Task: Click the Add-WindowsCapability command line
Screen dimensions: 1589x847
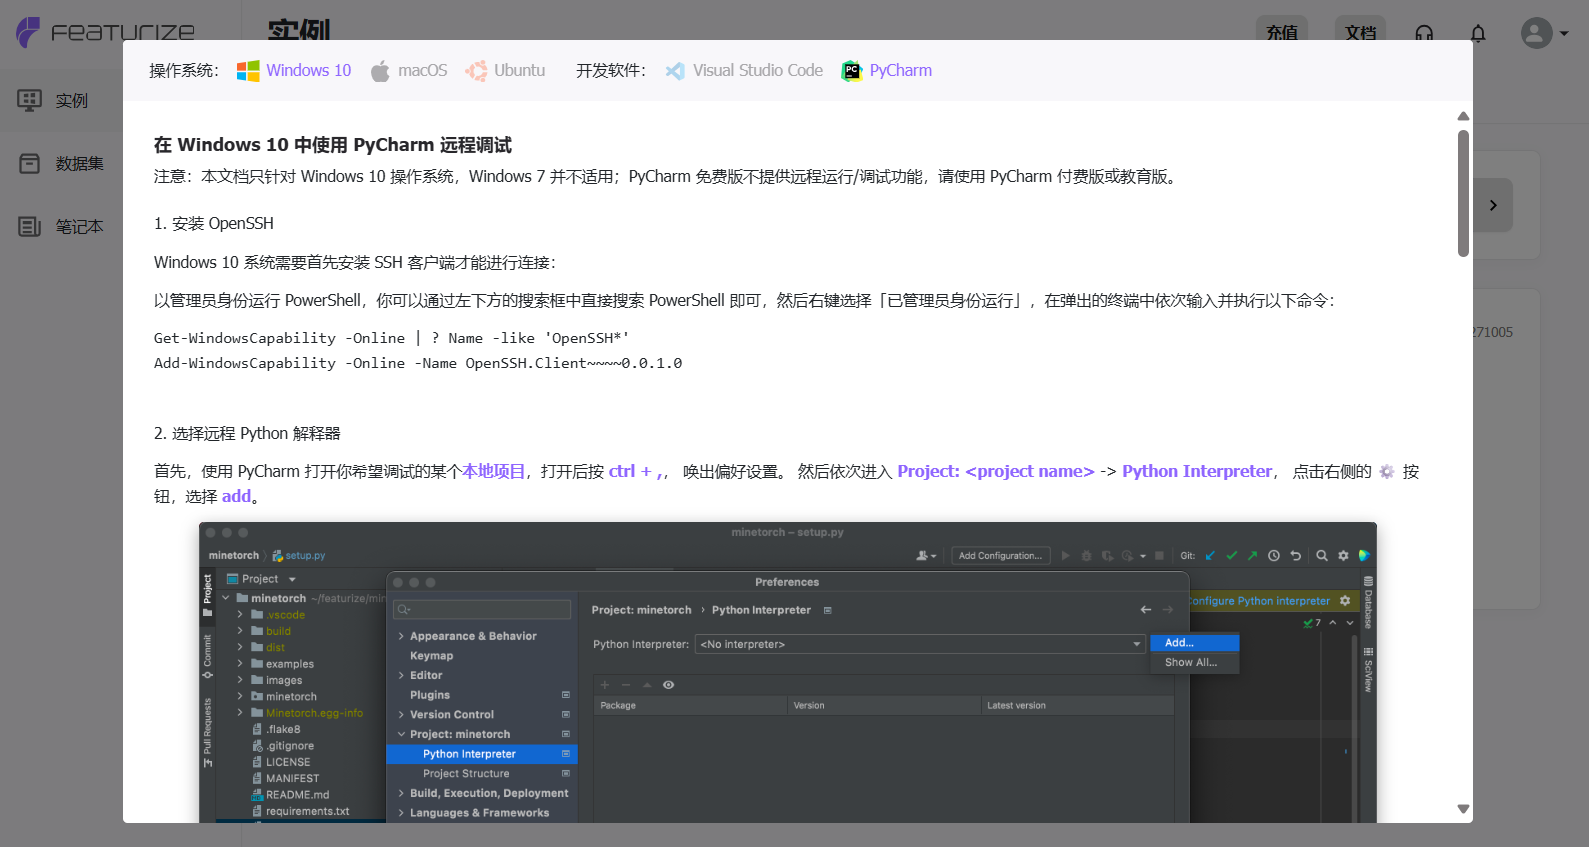Action: tap(418, 363)
